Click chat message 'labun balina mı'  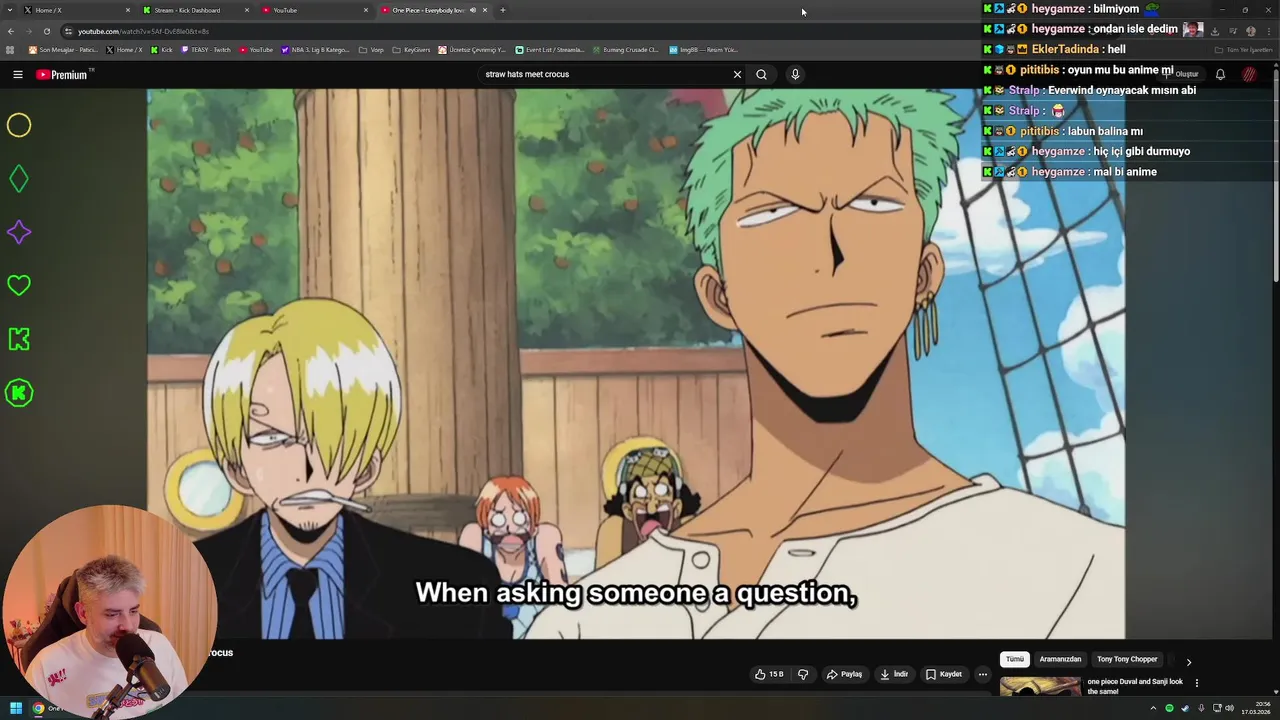pos(1105,131)
